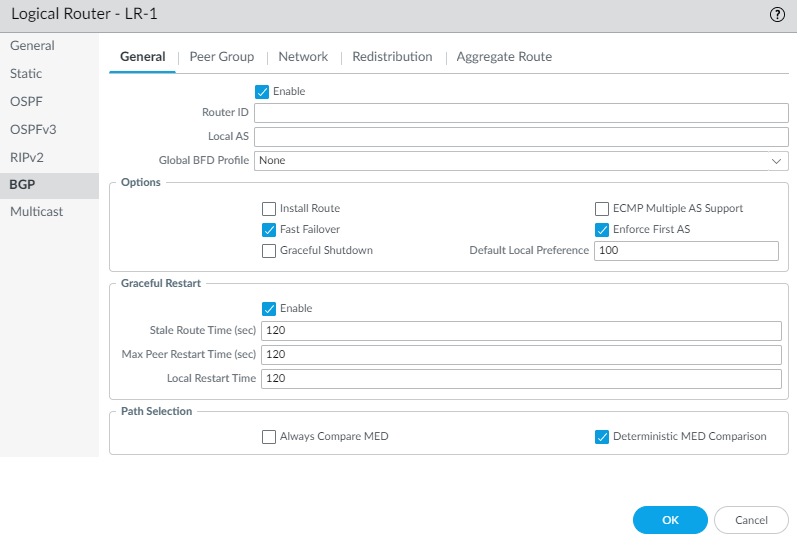Click the help question mark icon
797x547 pixels.
pos(777,15)
